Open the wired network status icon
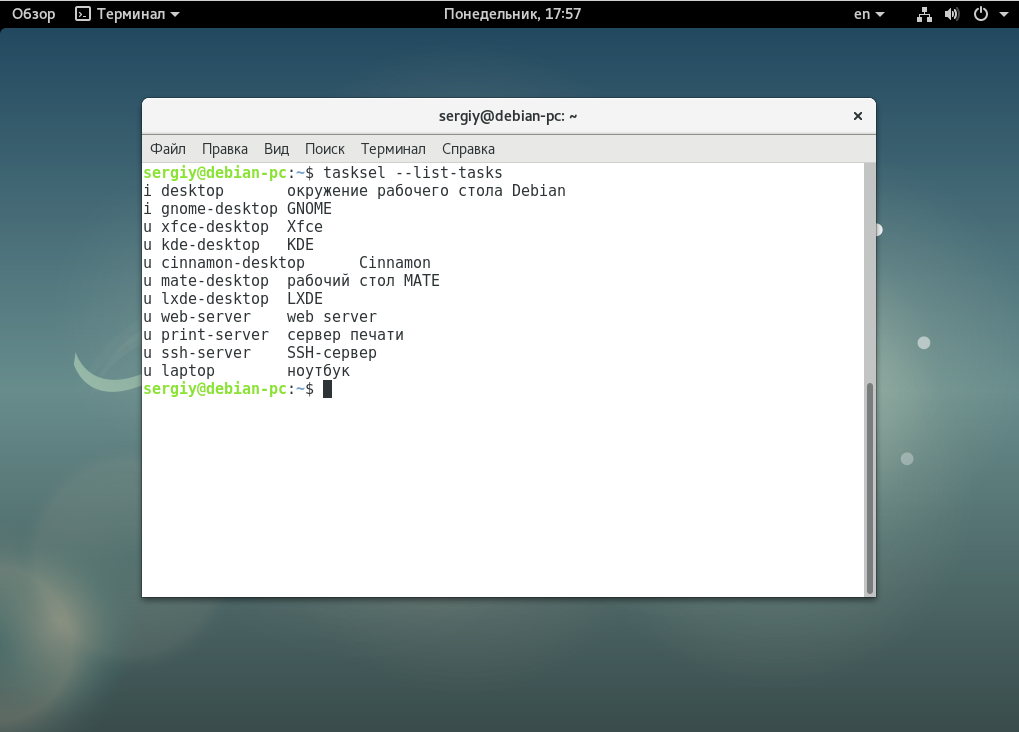1019x732 pixels. [923, 14]
